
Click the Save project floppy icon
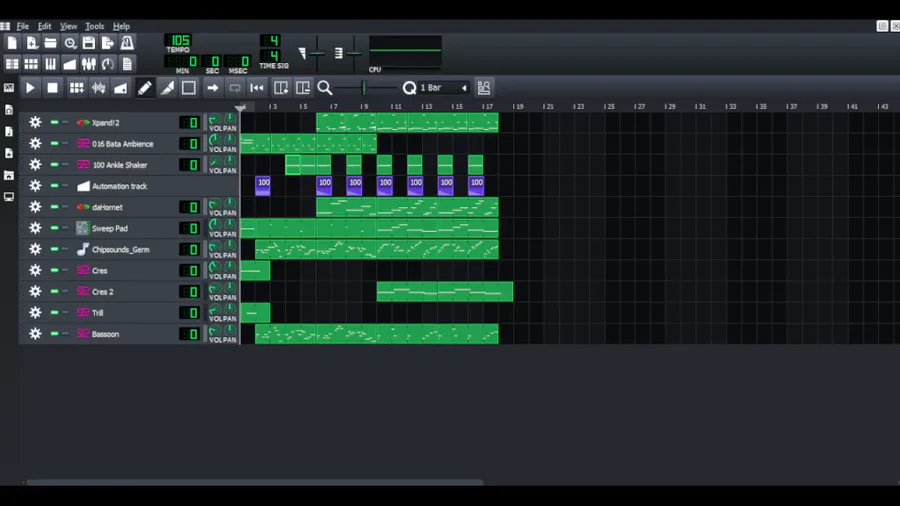coord(89,43)
